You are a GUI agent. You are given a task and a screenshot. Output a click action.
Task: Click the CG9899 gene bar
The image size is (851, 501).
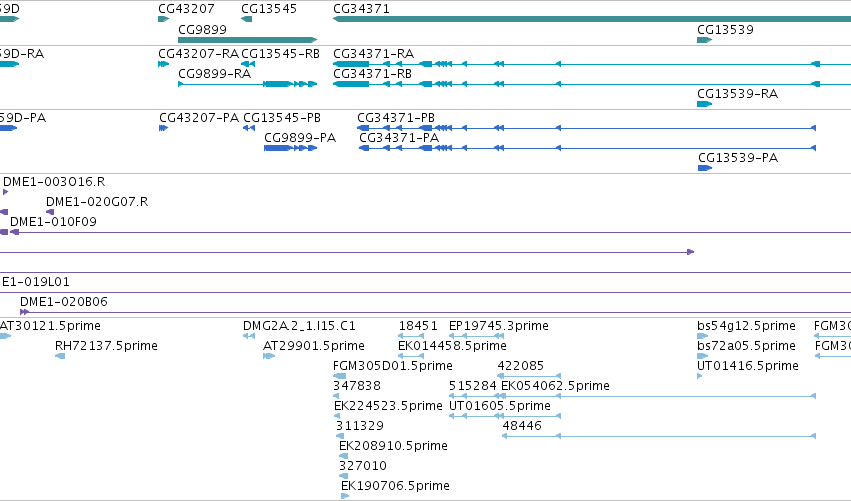pos(247,40)
